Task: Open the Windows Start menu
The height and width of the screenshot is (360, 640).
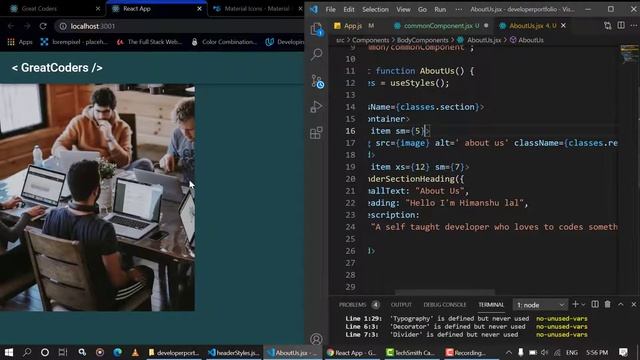Action: point(9,352)
